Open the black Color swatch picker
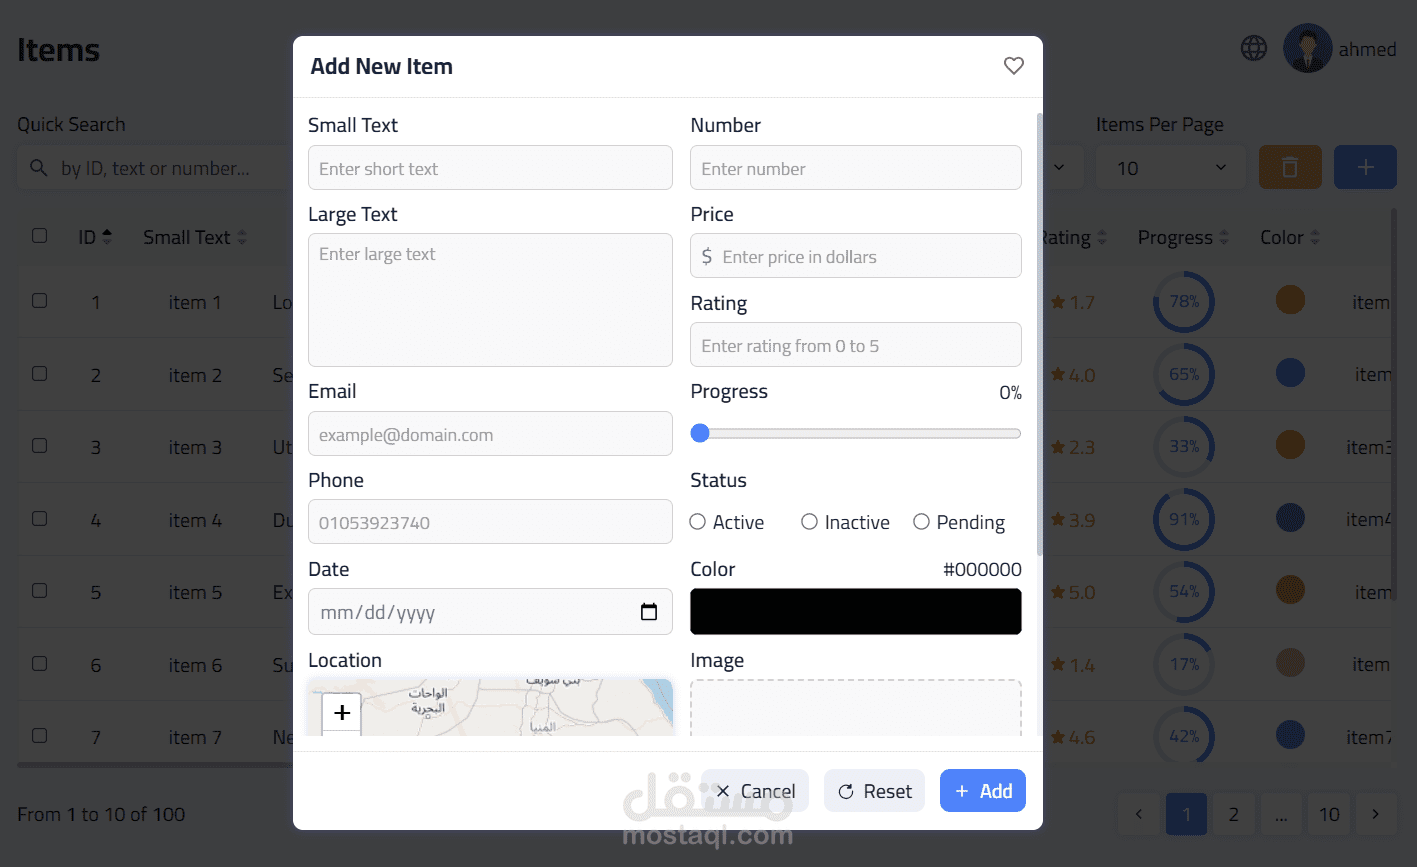 click(856, 611)
